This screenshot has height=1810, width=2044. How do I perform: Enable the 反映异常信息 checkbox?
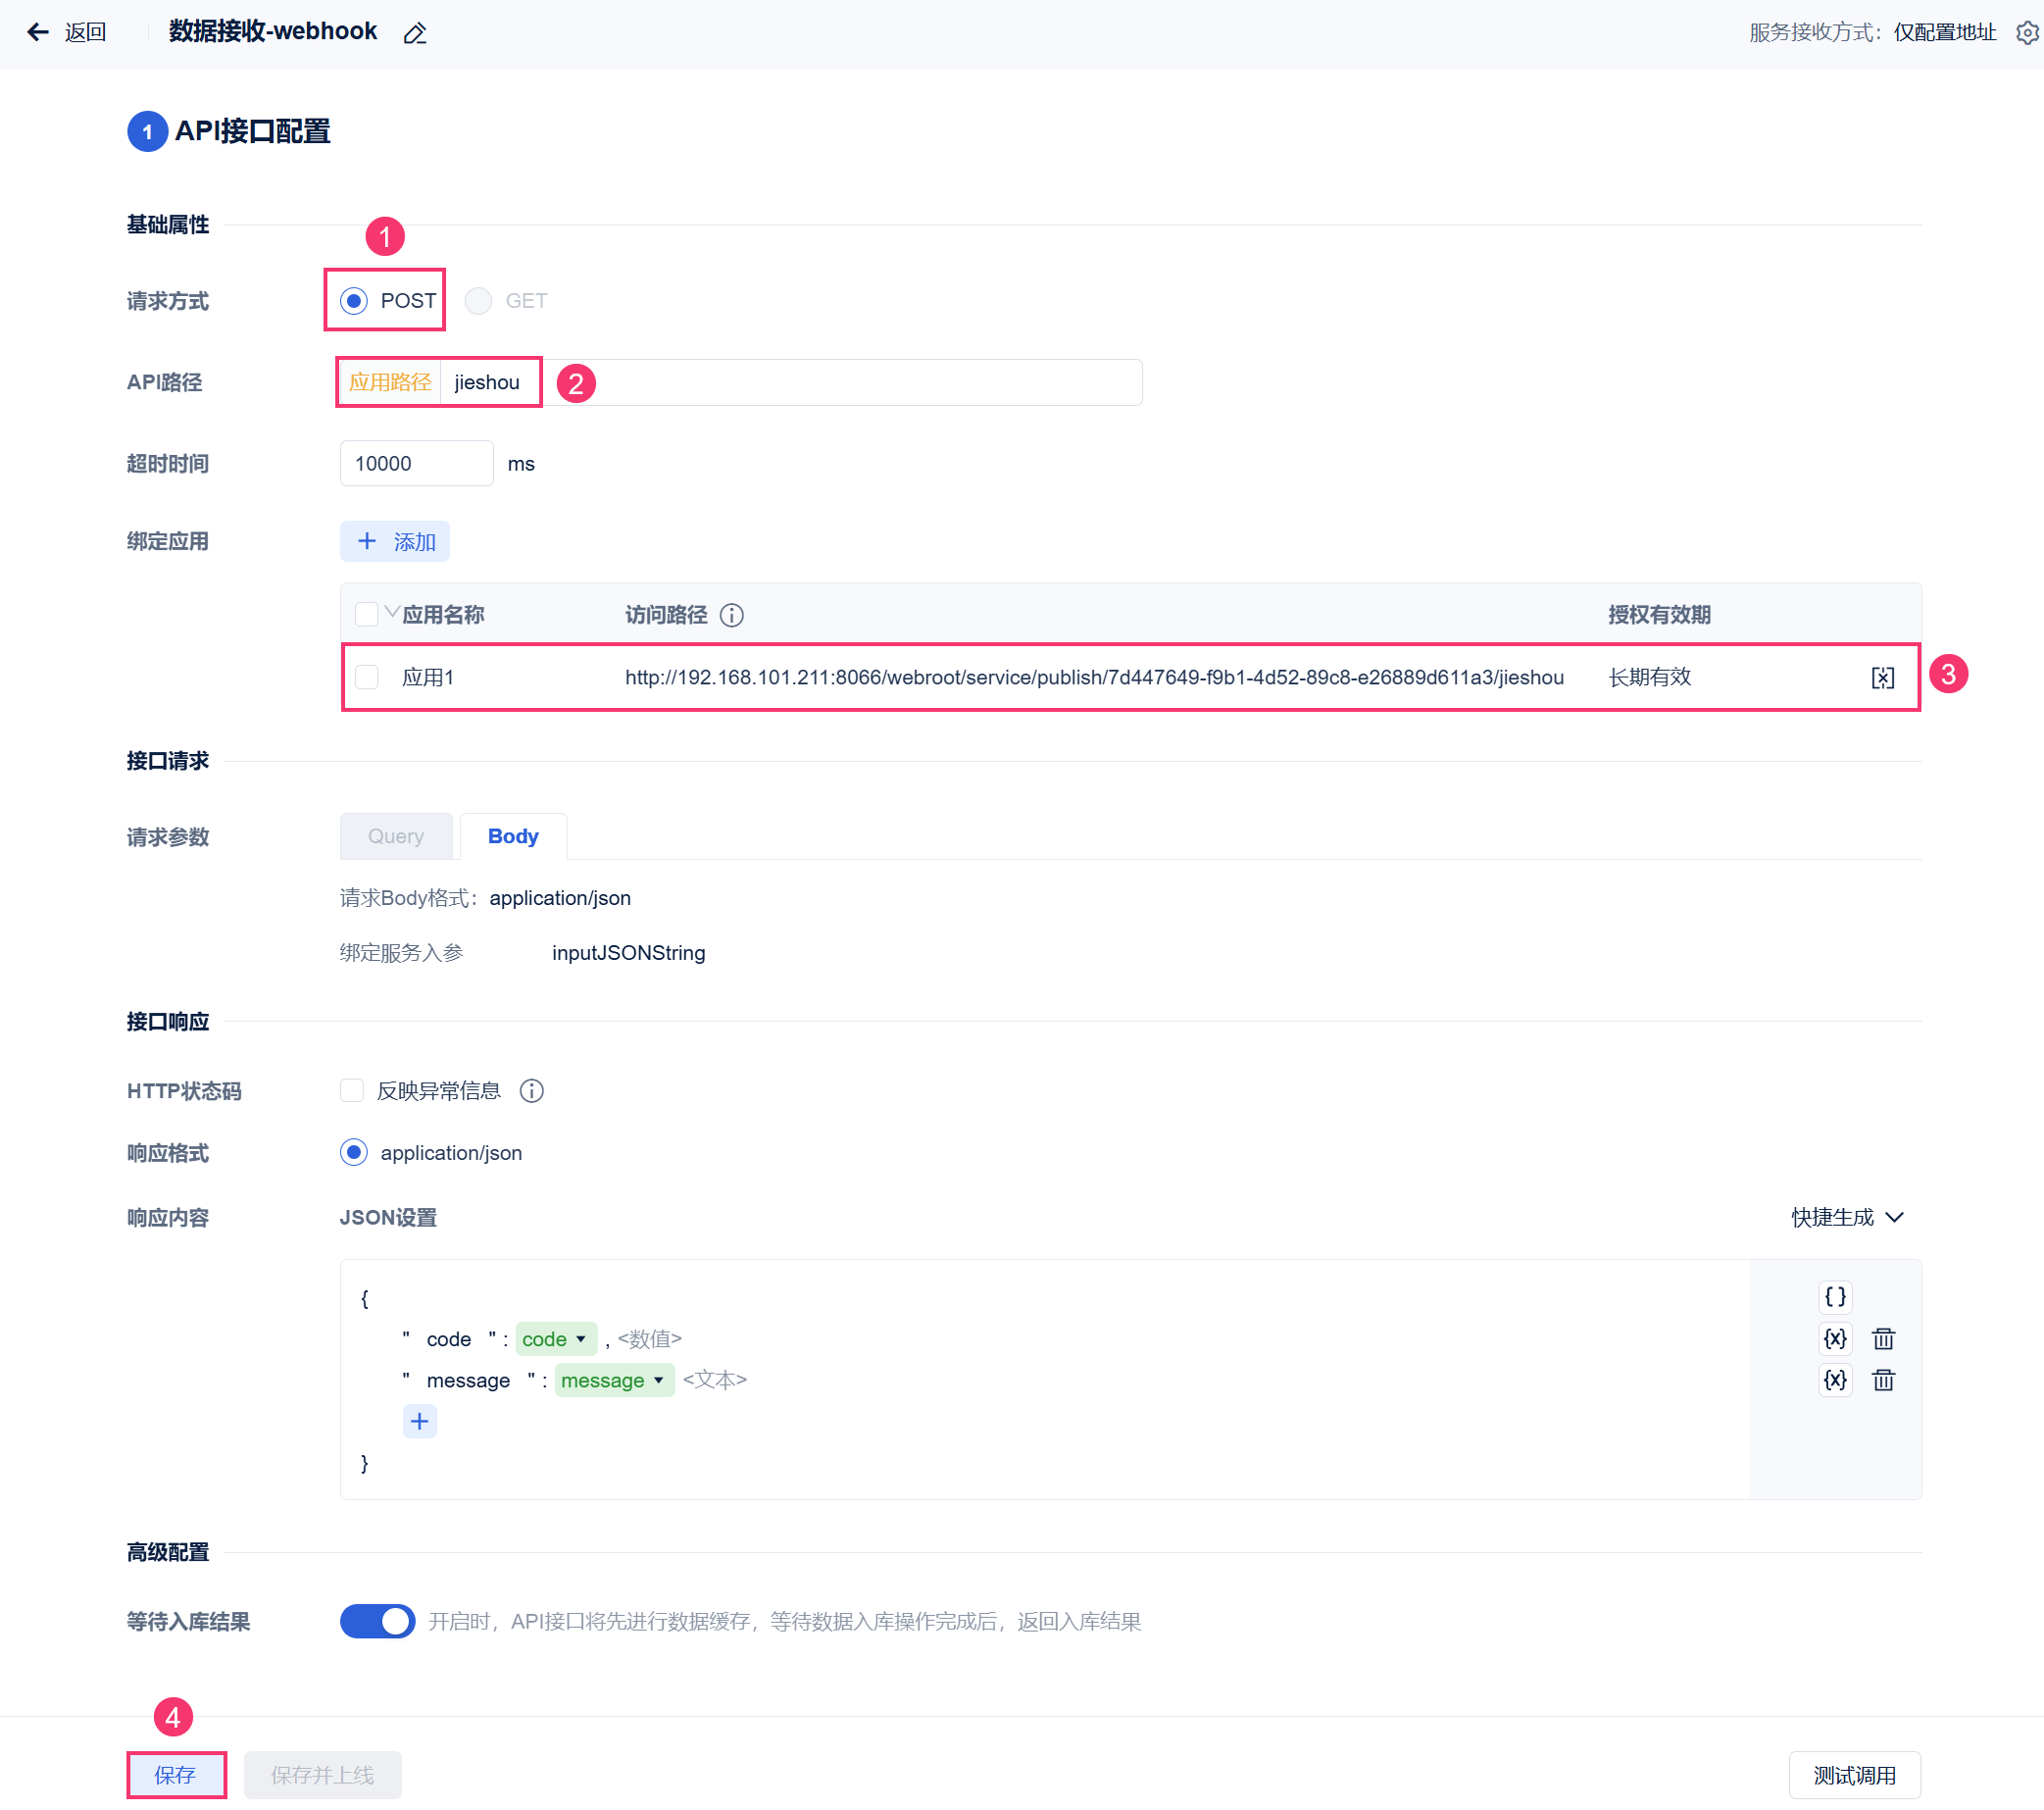coord(352,1091)
